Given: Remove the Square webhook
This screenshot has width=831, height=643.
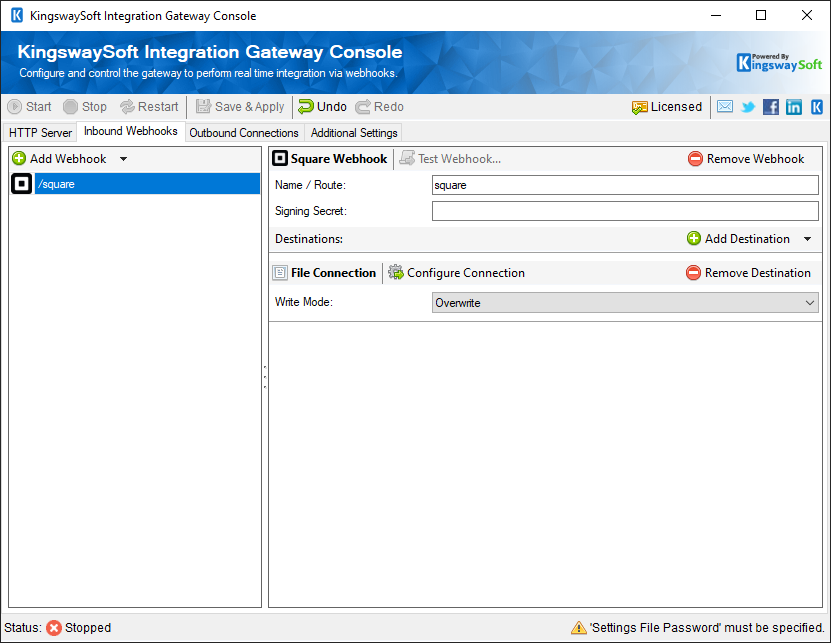Looking at the screenshot, I should click(x=746, y=158).
